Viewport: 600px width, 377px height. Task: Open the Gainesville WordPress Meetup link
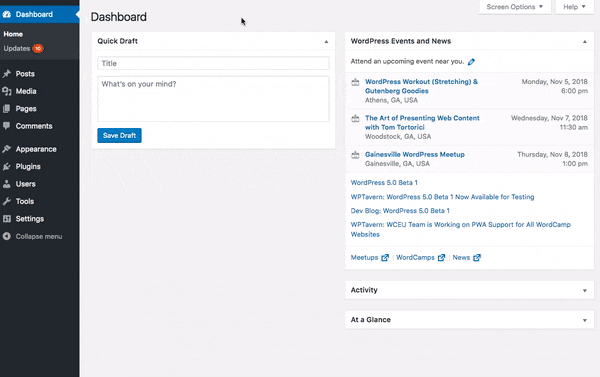(x=415, y=154)
